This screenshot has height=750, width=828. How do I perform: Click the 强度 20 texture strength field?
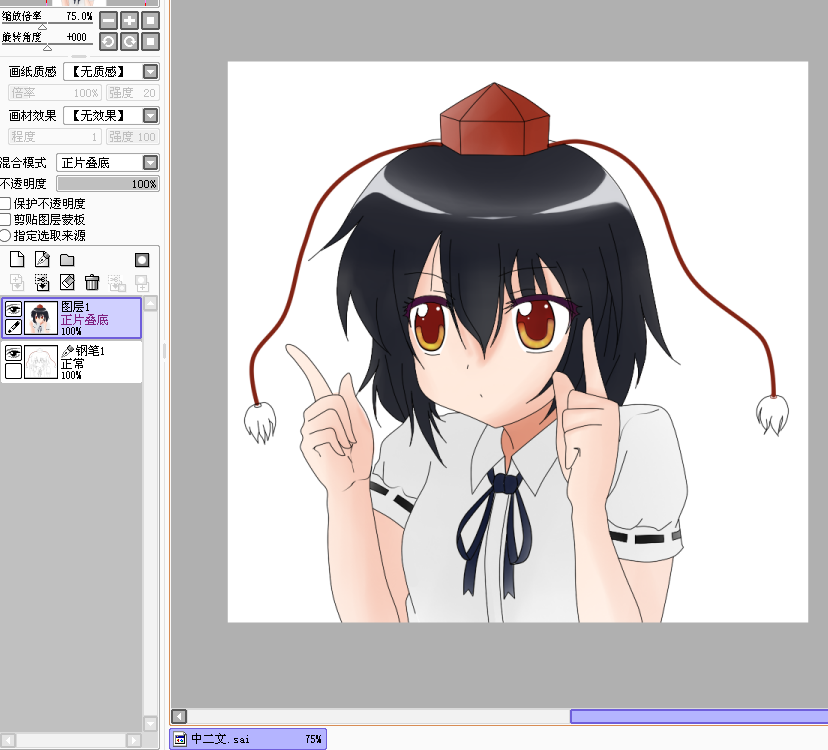132,93
